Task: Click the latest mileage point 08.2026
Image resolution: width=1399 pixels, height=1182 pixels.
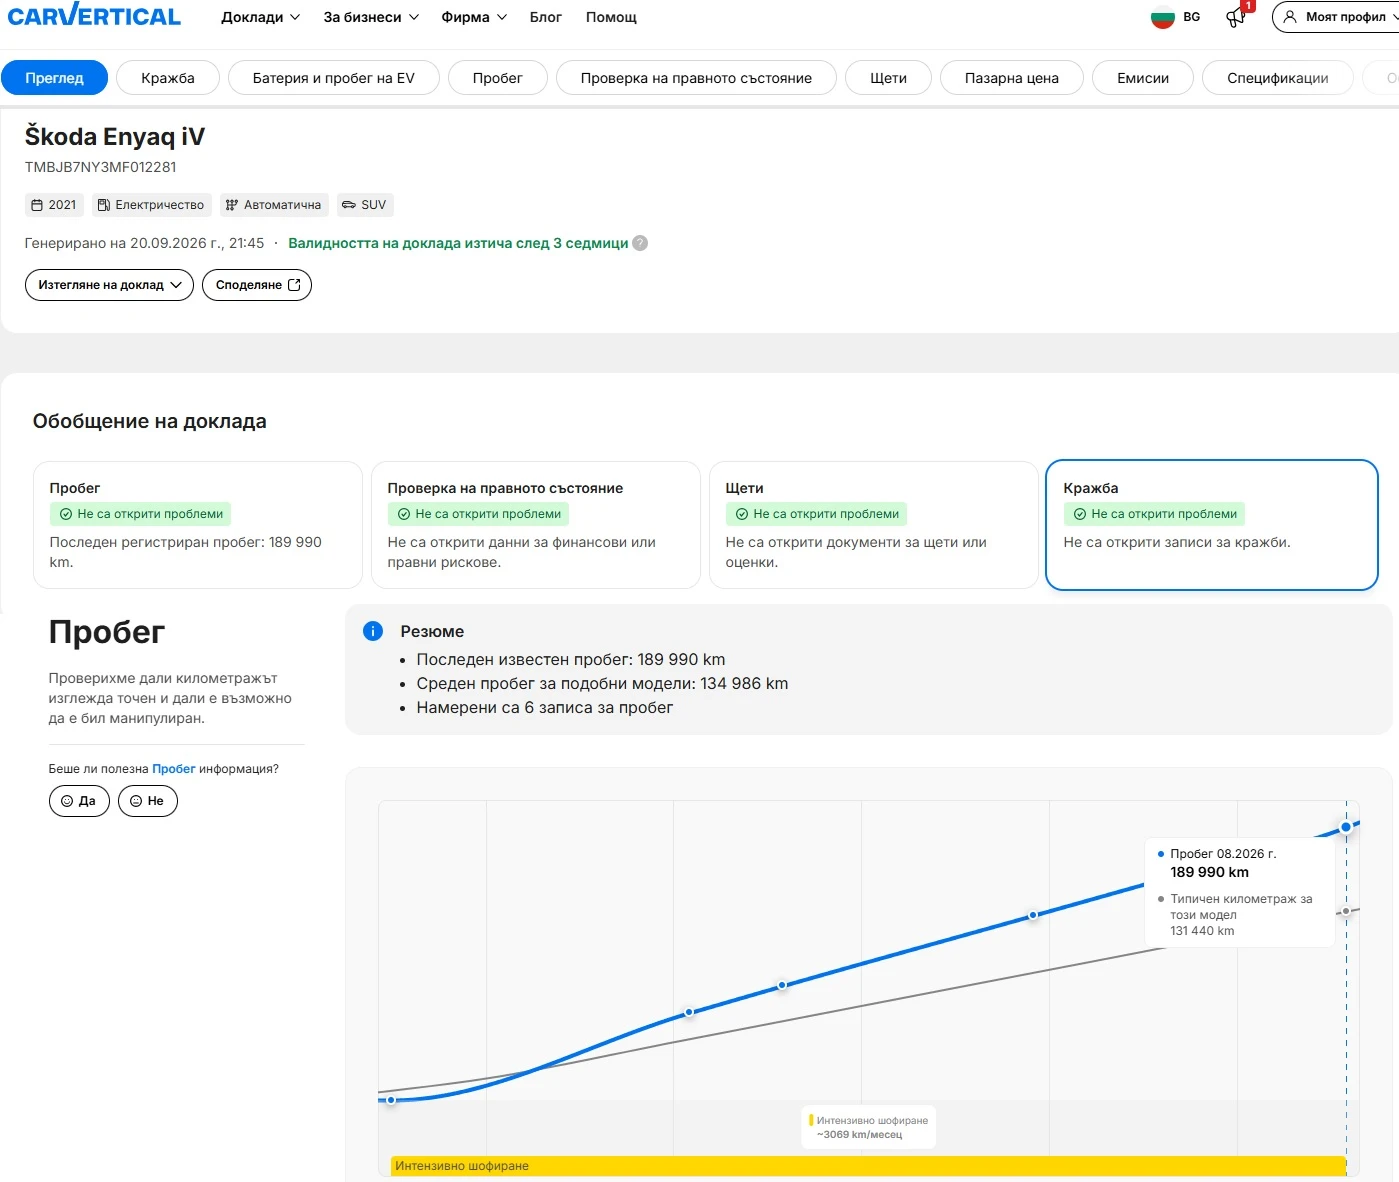Action: [x=1346, y=827]
